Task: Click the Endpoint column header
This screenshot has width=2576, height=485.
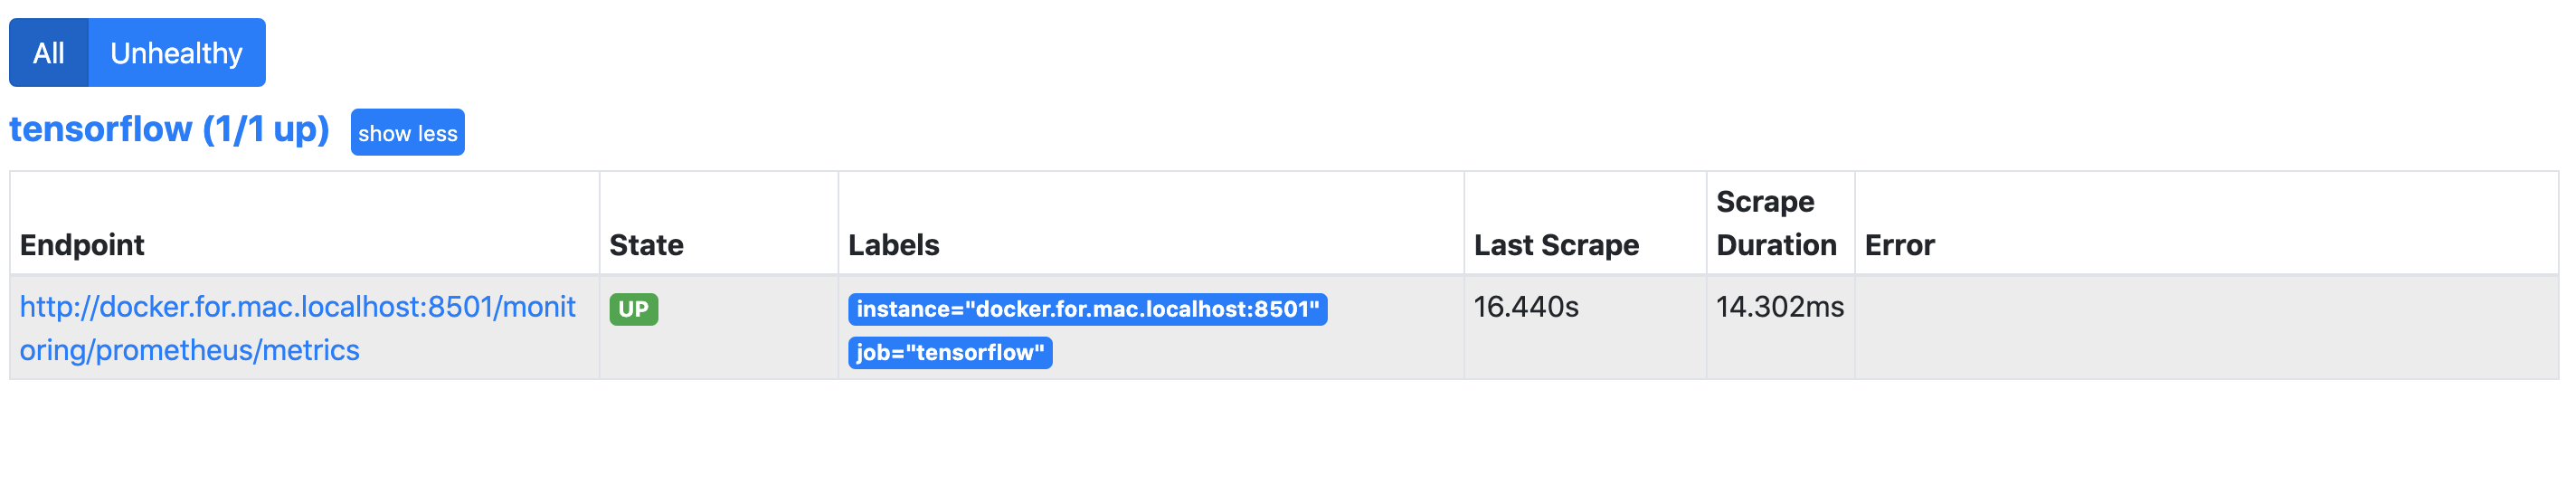Action: 82,245
